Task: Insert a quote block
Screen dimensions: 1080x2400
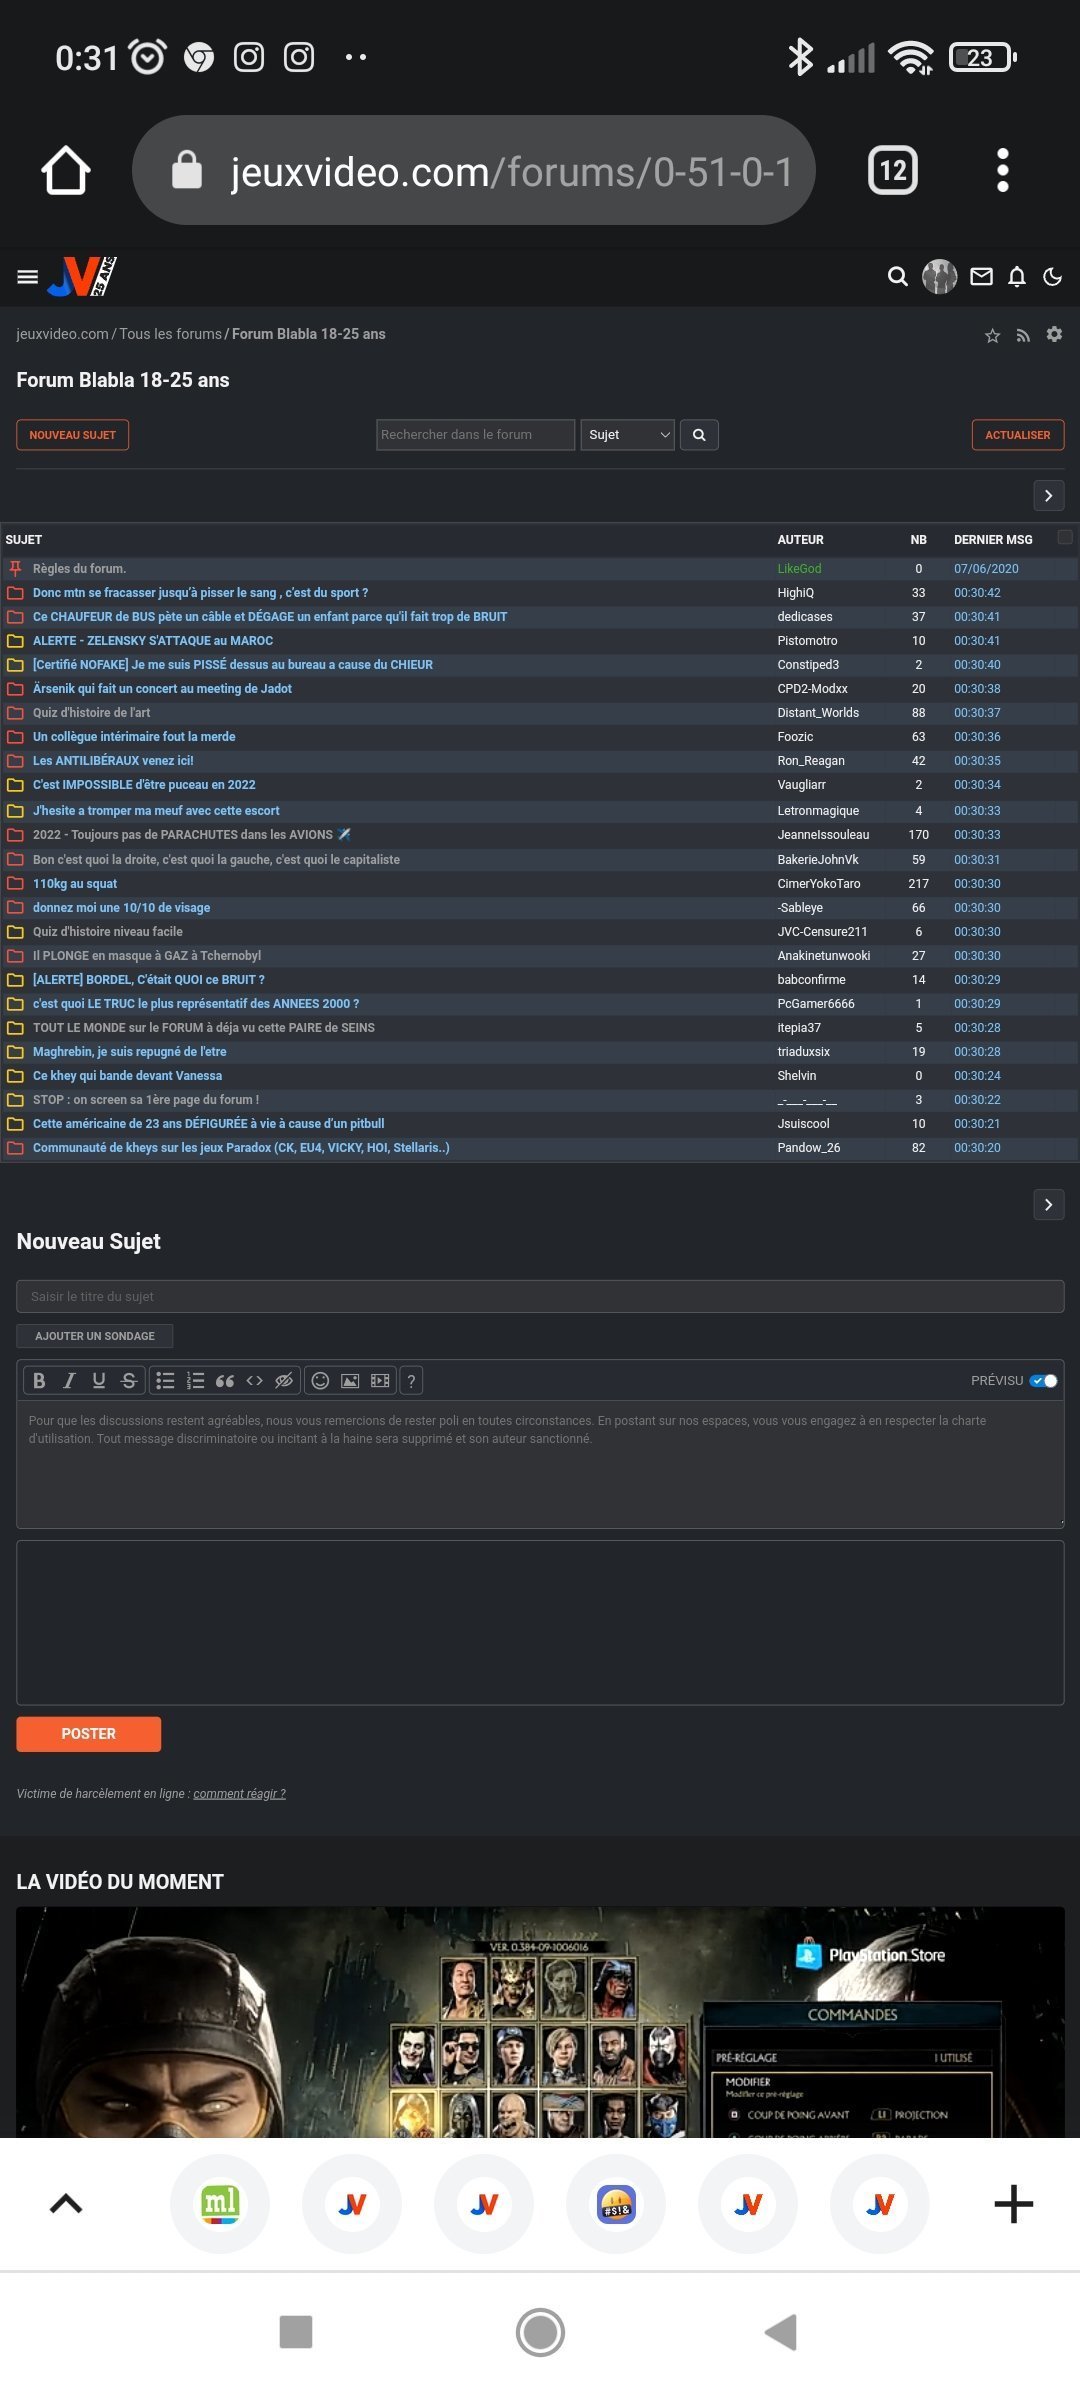Action: 225,1381
